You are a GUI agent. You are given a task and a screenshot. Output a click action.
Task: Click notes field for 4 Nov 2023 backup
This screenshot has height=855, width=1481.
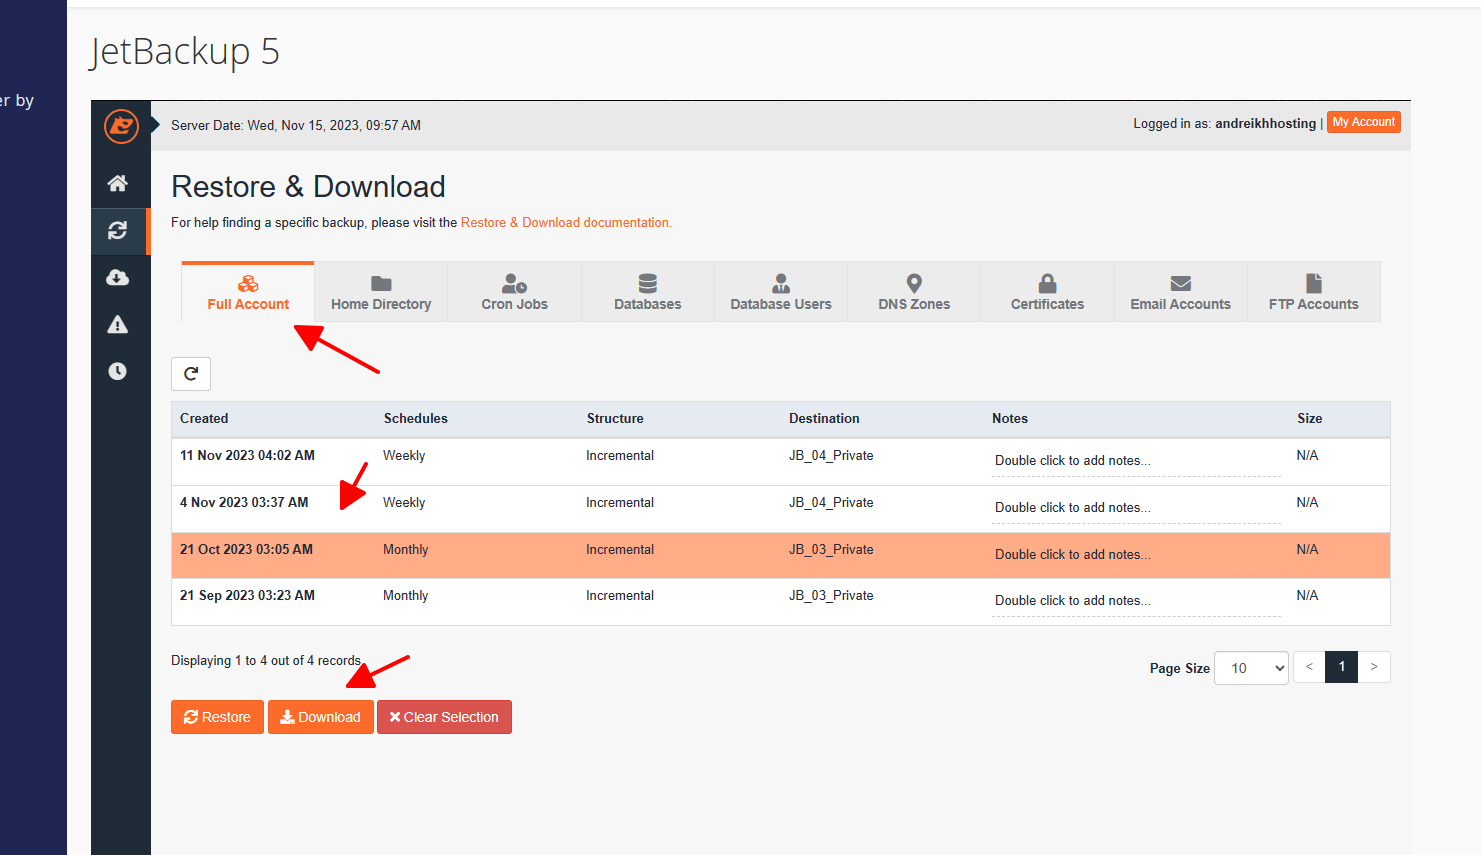tap(1136, 508)
